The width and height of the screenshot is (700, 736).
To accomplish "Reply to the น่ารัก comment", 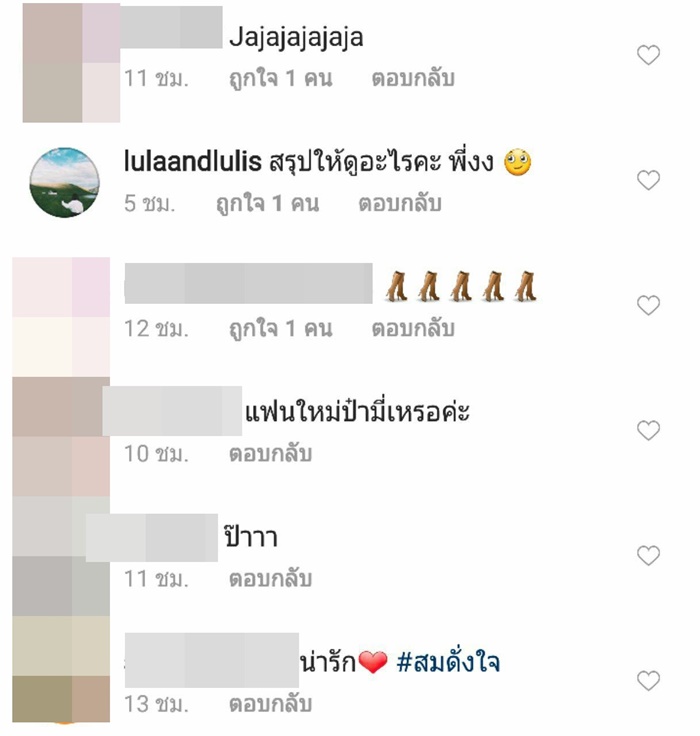I will [270, 704].
